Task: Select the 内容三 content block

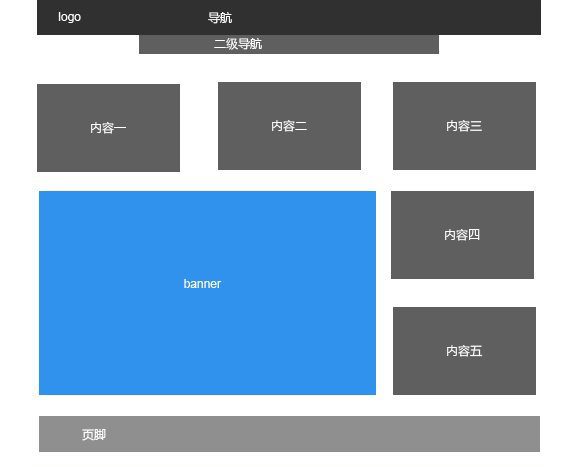Action: coord(464,126)
